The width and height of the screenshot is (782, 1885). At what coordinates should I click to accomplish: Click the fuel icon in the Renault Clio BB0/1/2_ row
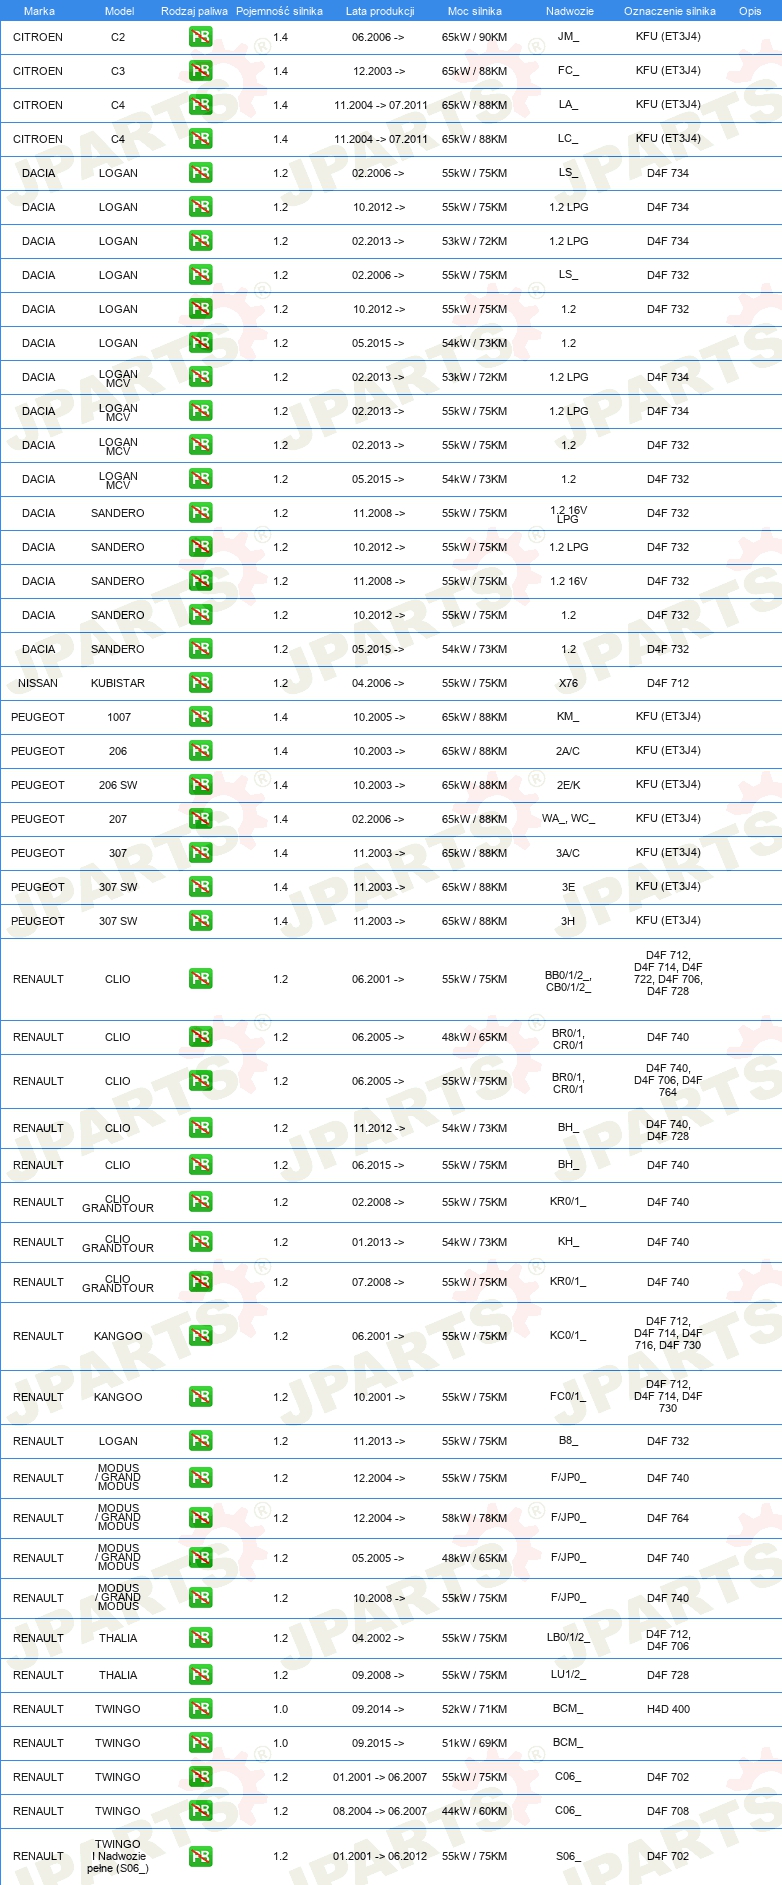click(201, 979)
